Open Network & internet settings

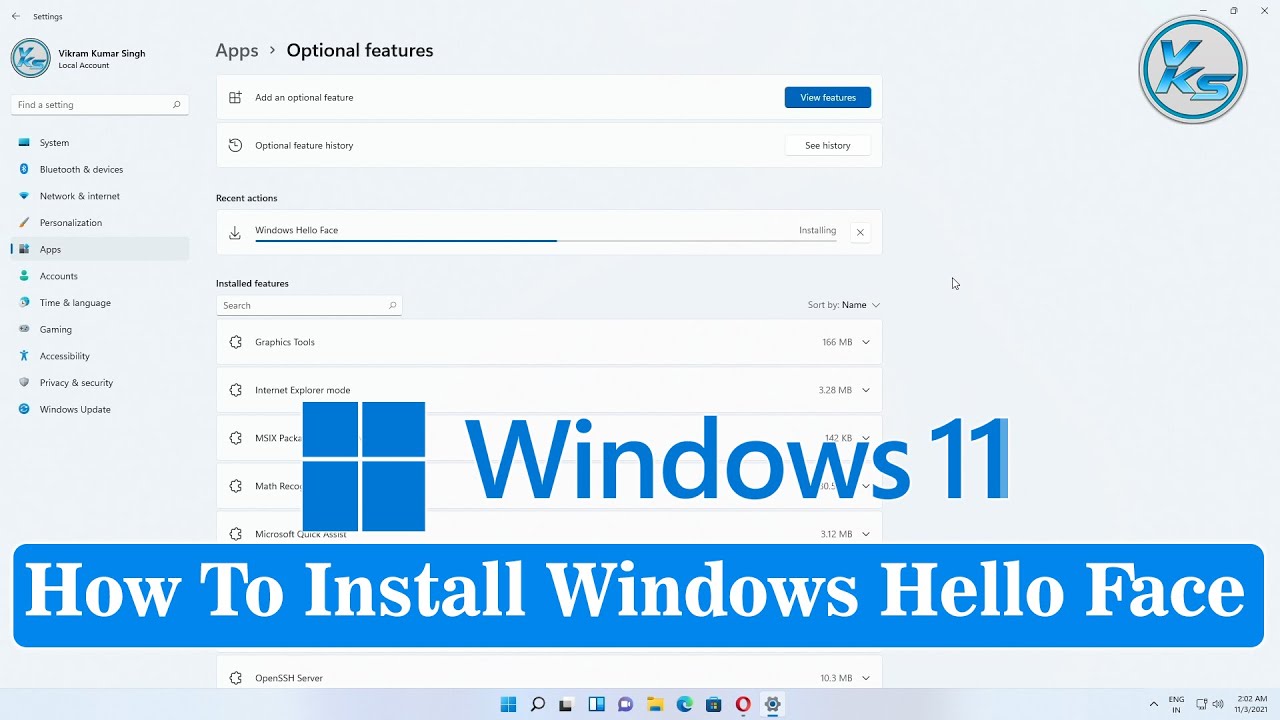(99, 196)
